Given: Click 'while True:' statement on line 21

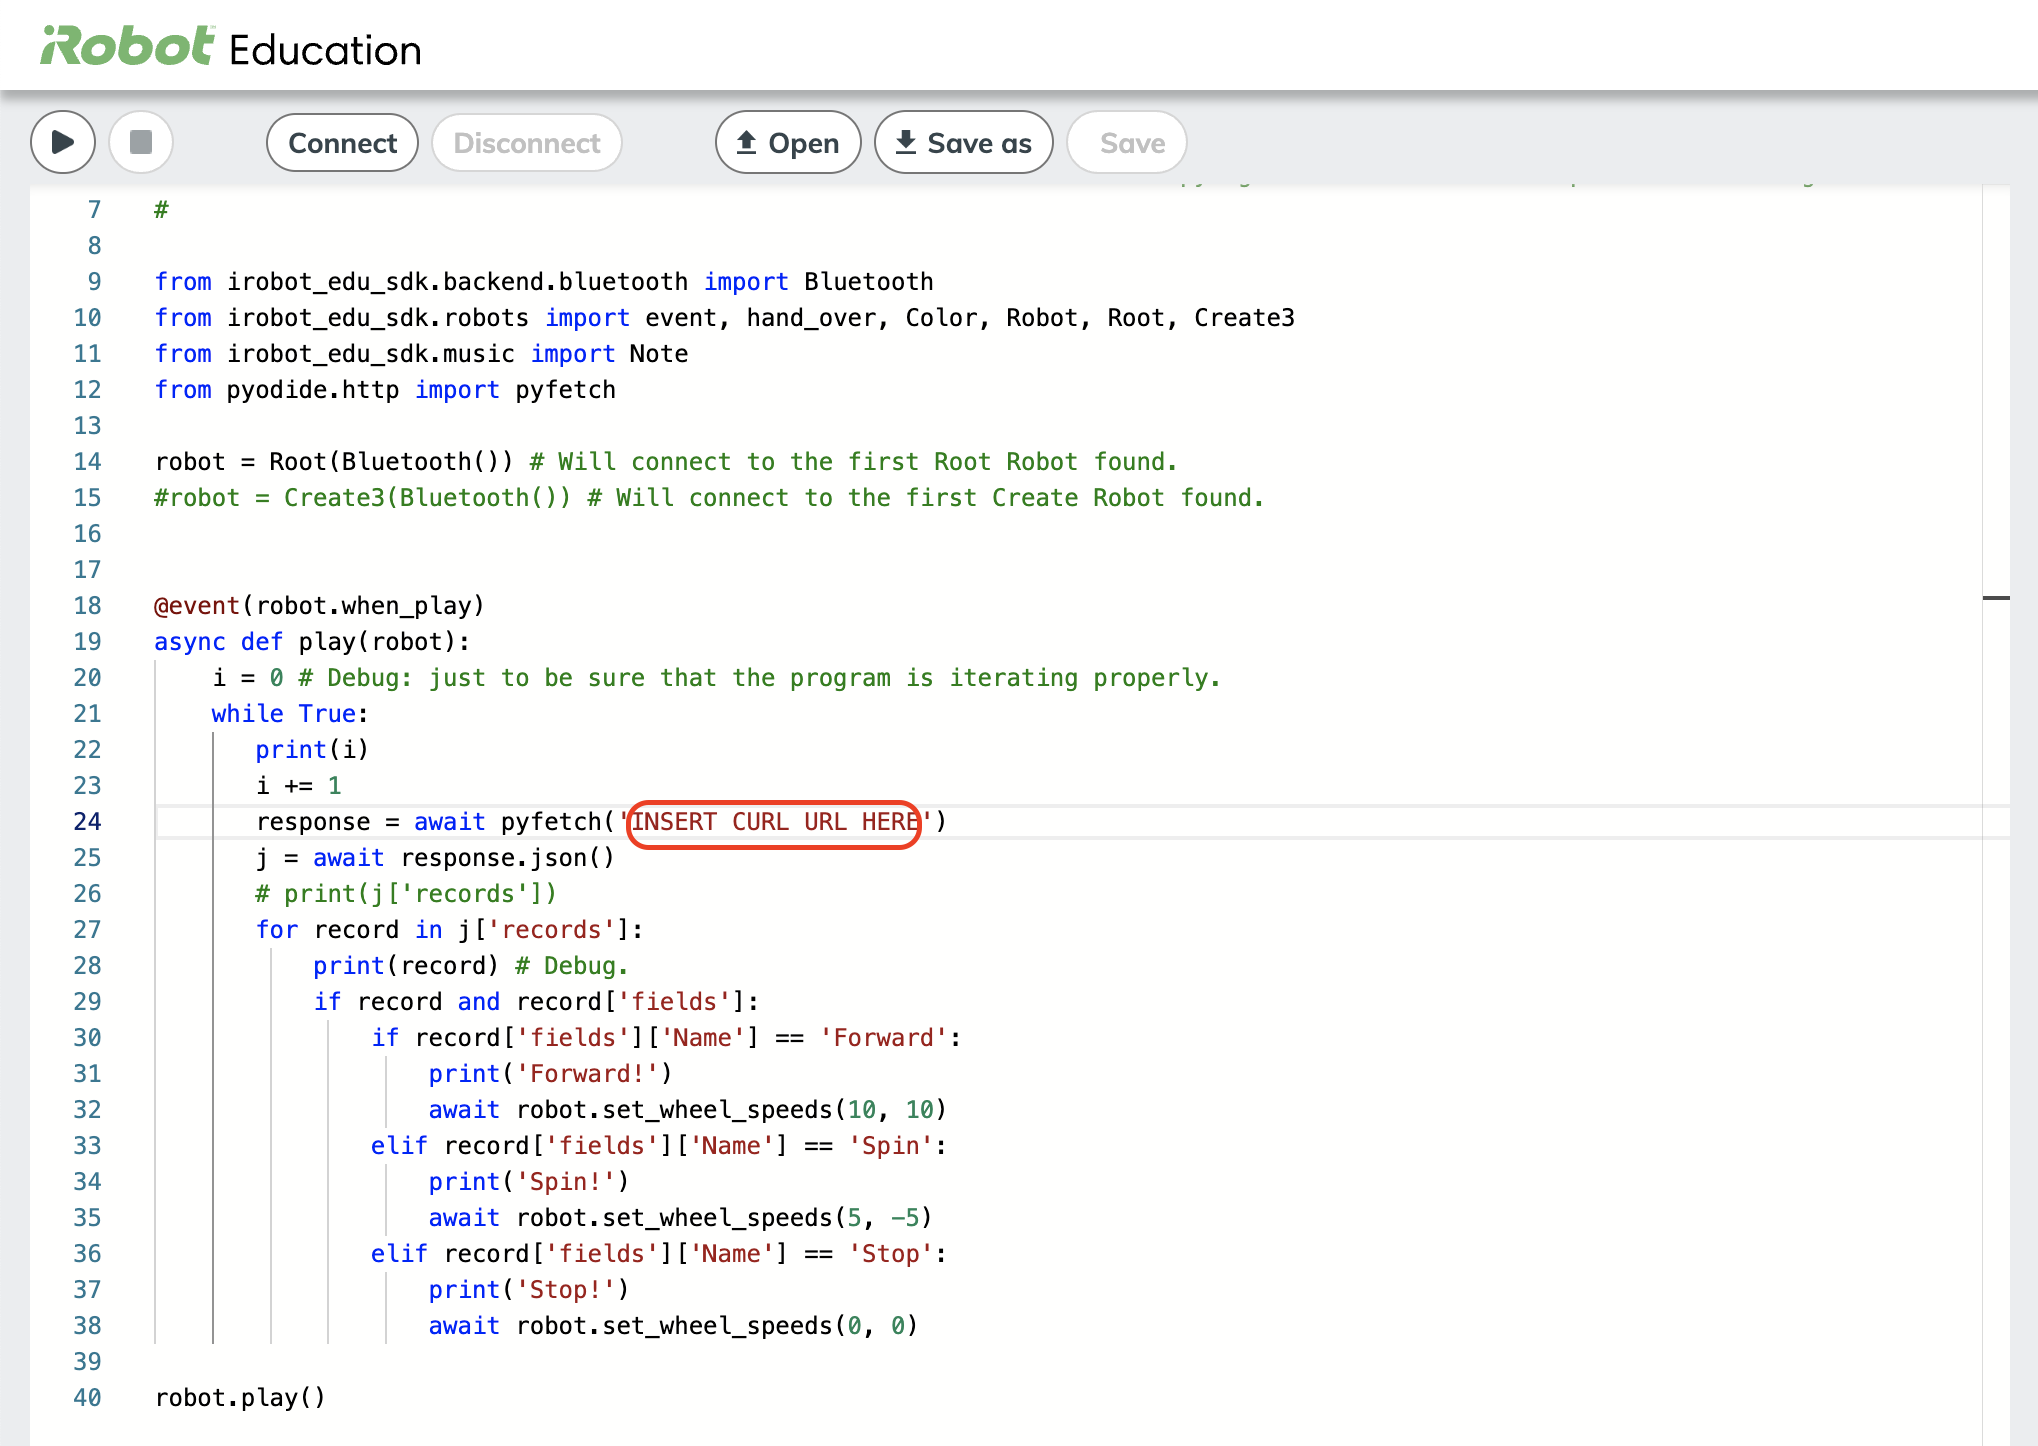Looking at the screenshot, I should click(289, 714).
